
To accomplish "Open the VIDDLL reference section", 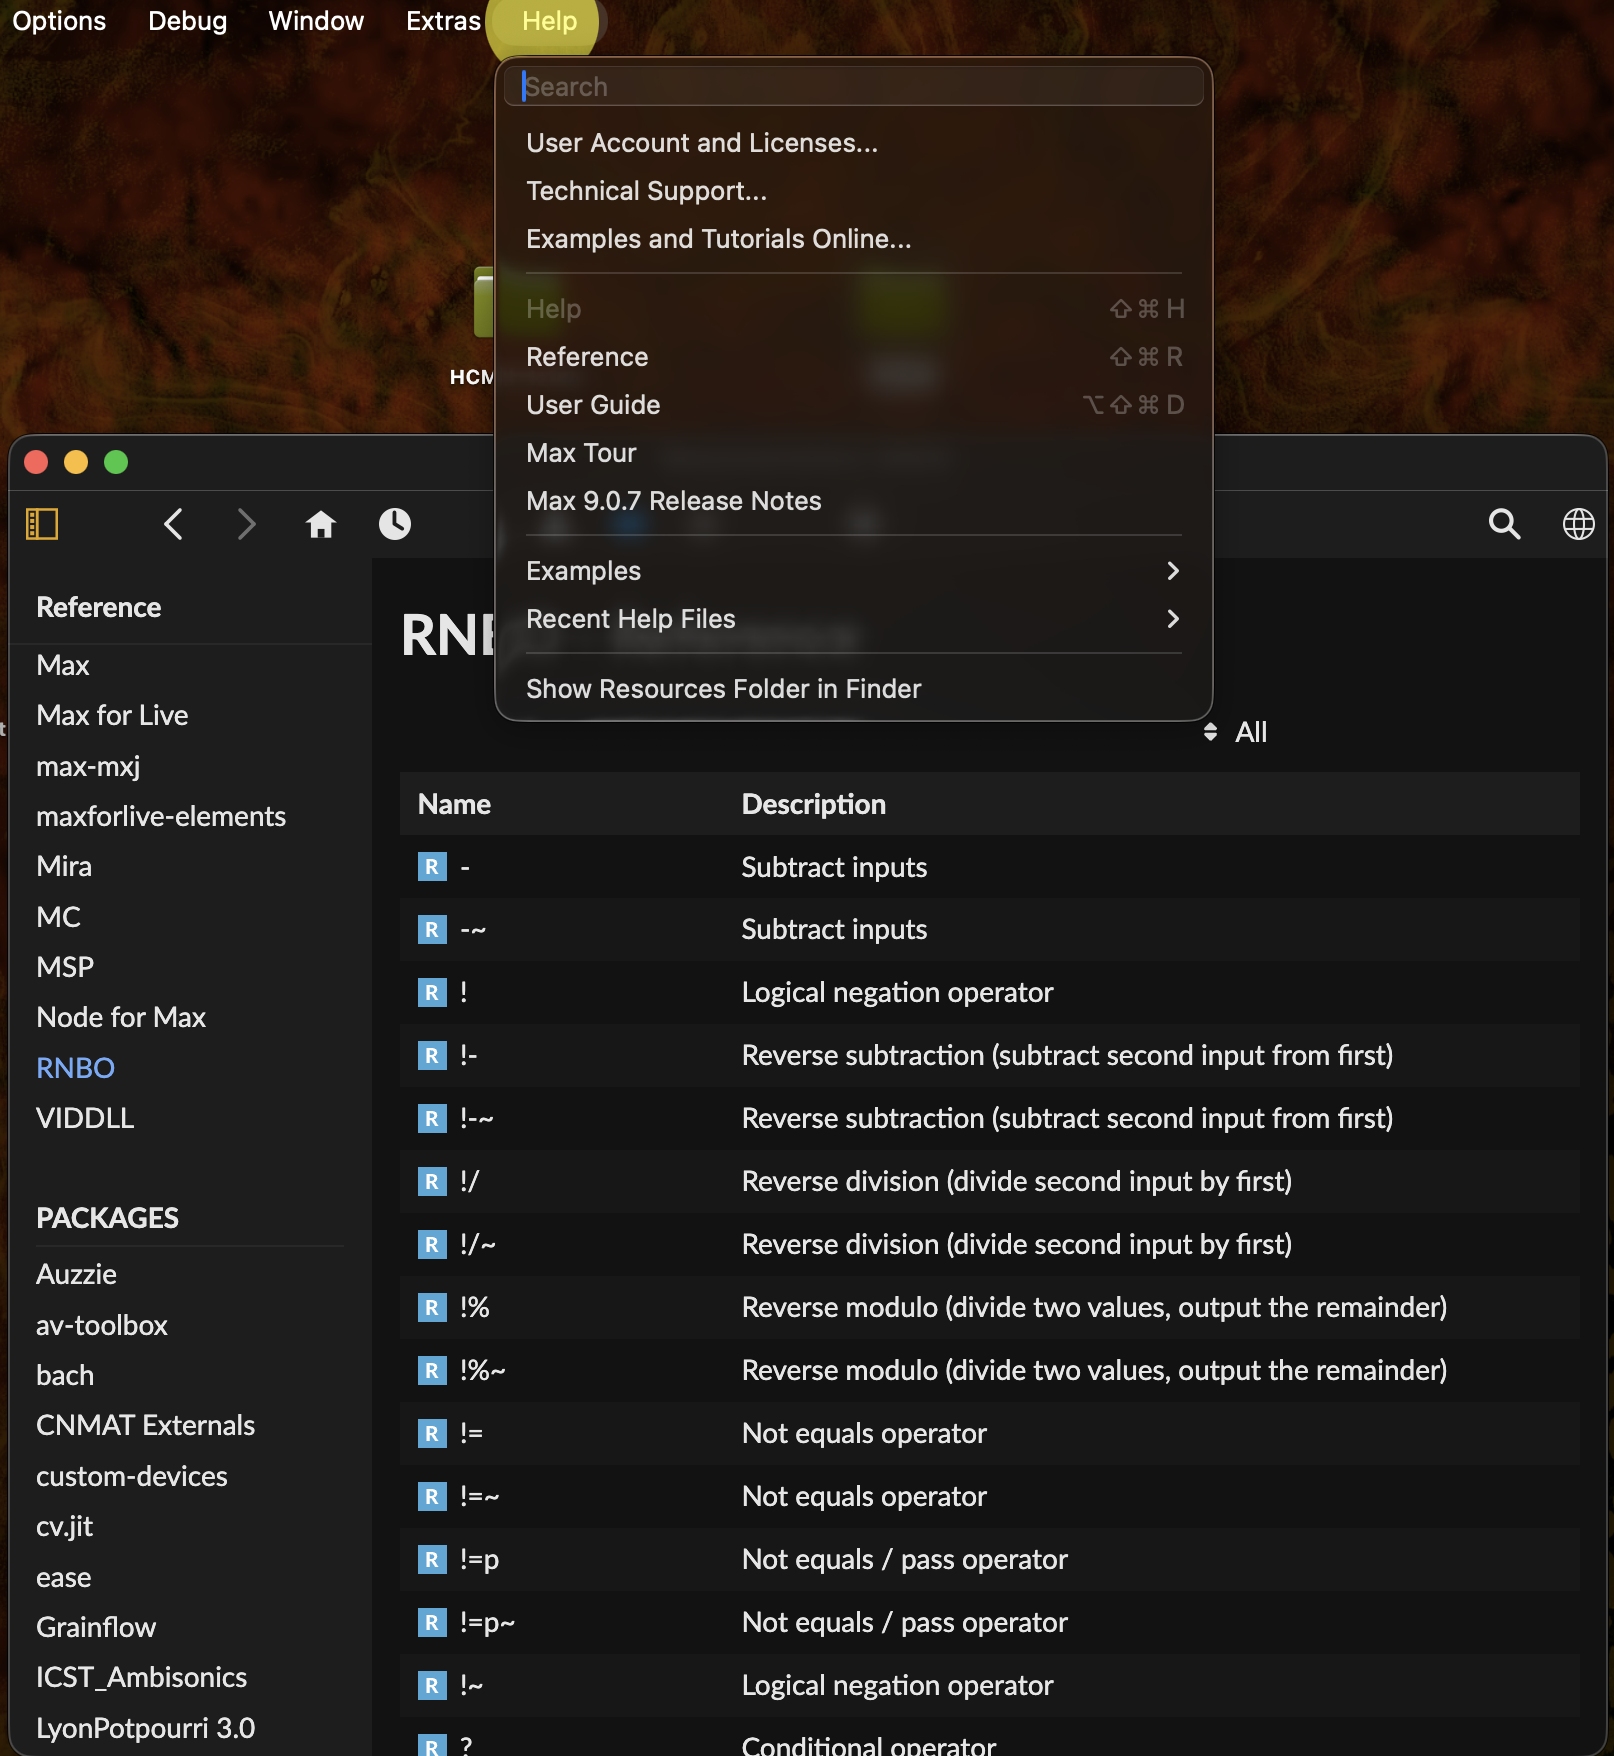I will [85, 1118].
